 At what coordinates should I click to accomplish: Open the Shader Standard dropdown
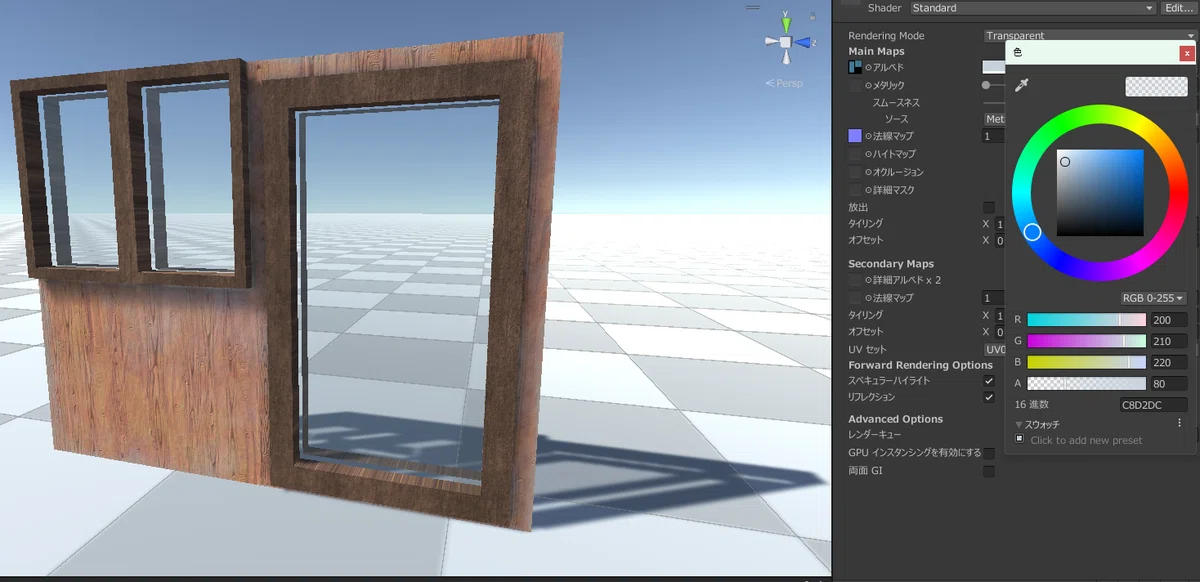tap(1032, 8)
